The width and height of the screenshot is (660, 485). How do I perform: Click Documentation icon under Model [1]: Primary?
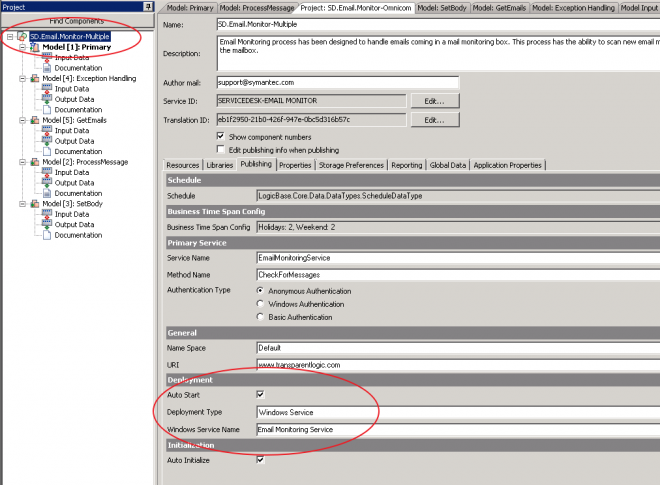click(47, 68)
